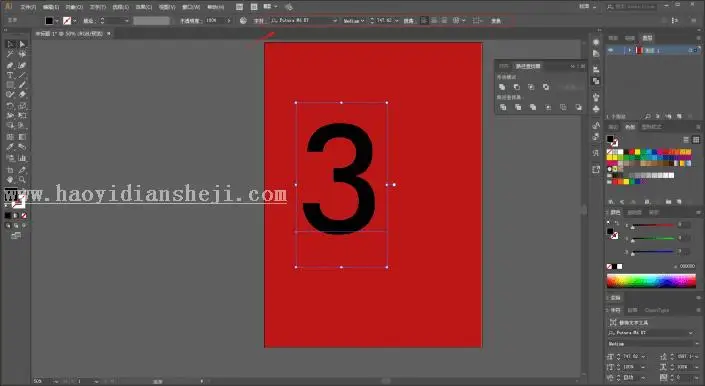
Task: Click the green G color slider
Action: (x=653, y=239)
